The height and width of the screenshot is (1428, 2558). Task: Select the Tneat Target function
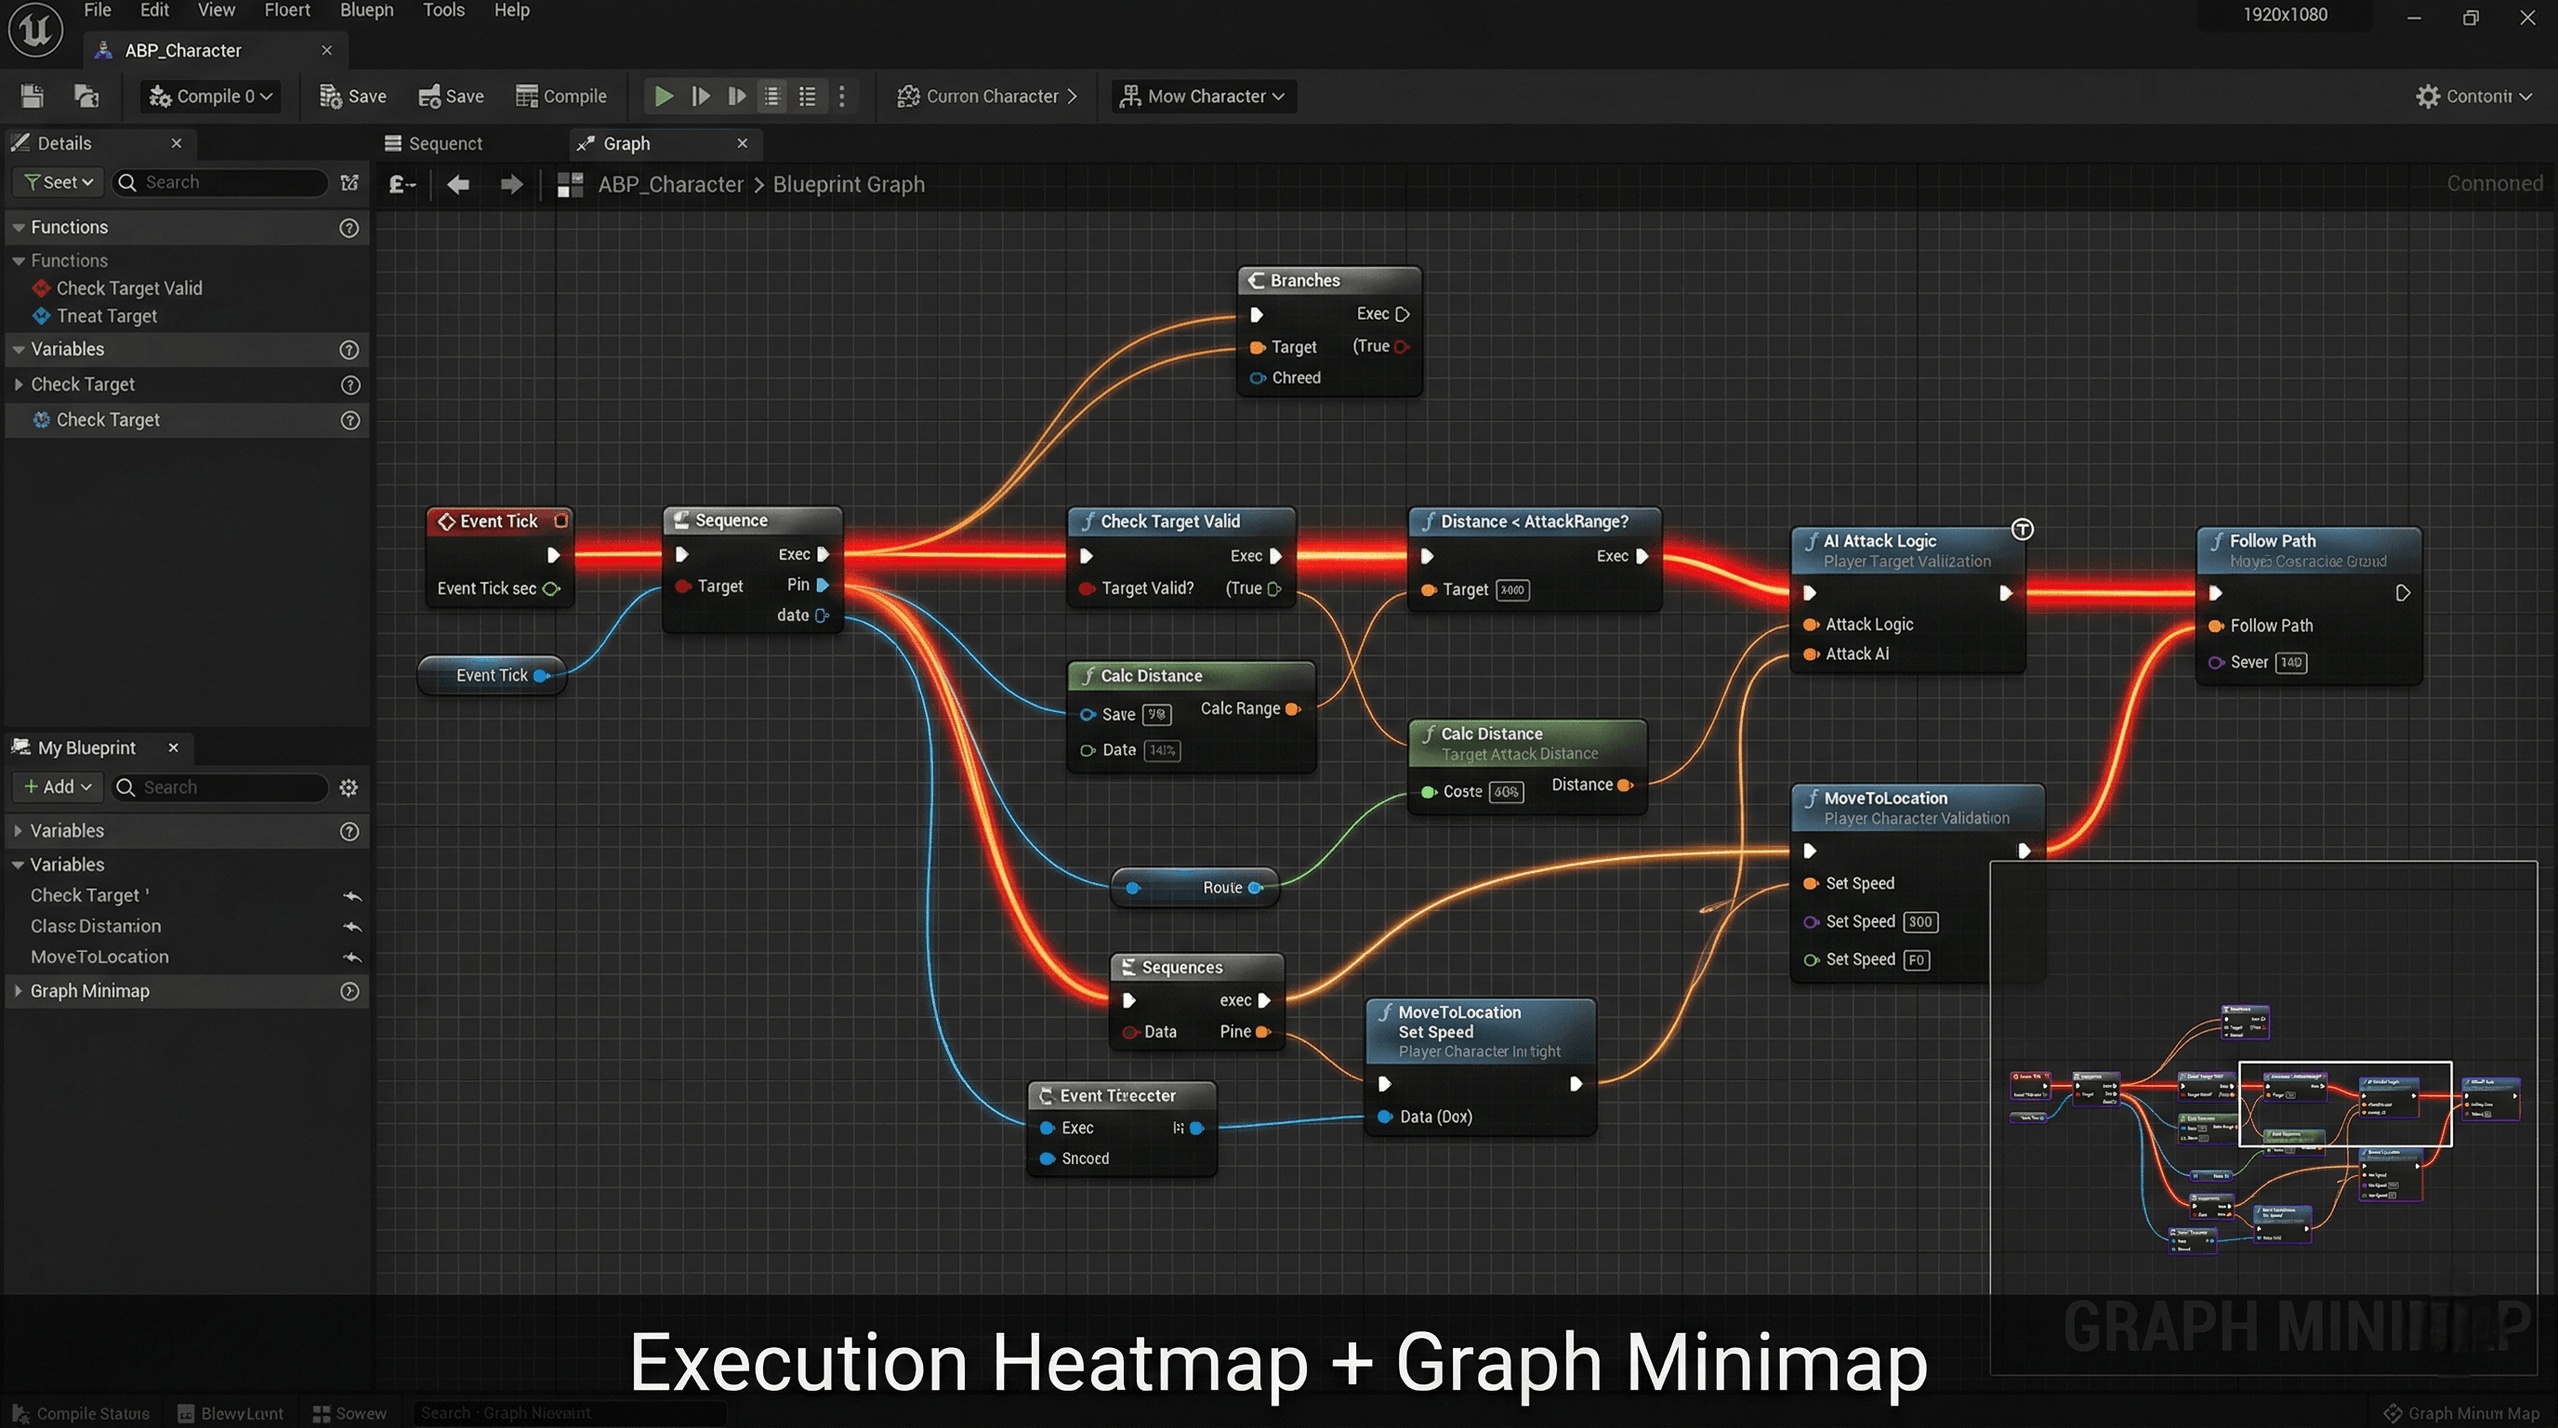point(107,316)
